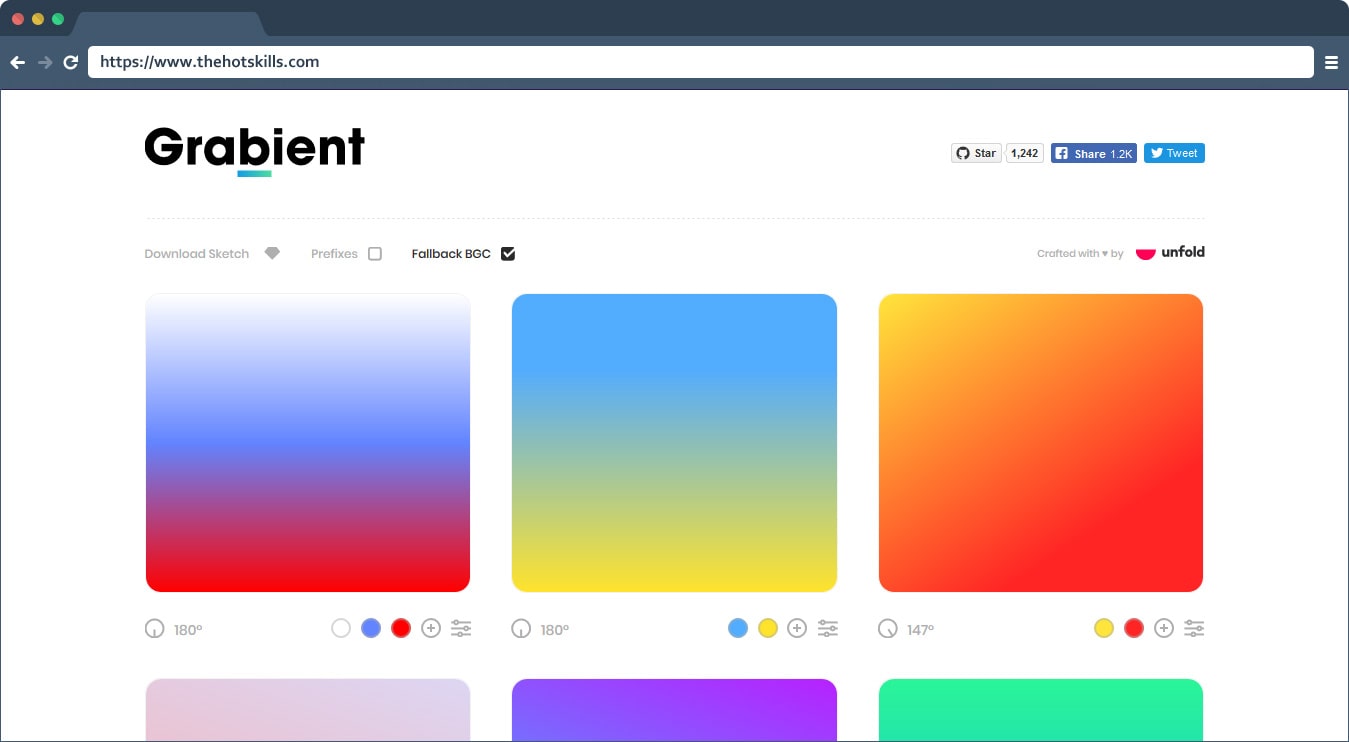Select red swatch of first gradient
The width and height of the screenshot is (1349, 742).
pos(401,628)
